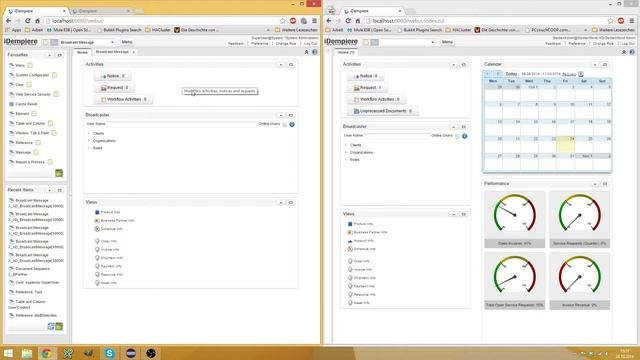Click Today in the Calendar panel
Screen dimensions: 640x360
[511, 74]
